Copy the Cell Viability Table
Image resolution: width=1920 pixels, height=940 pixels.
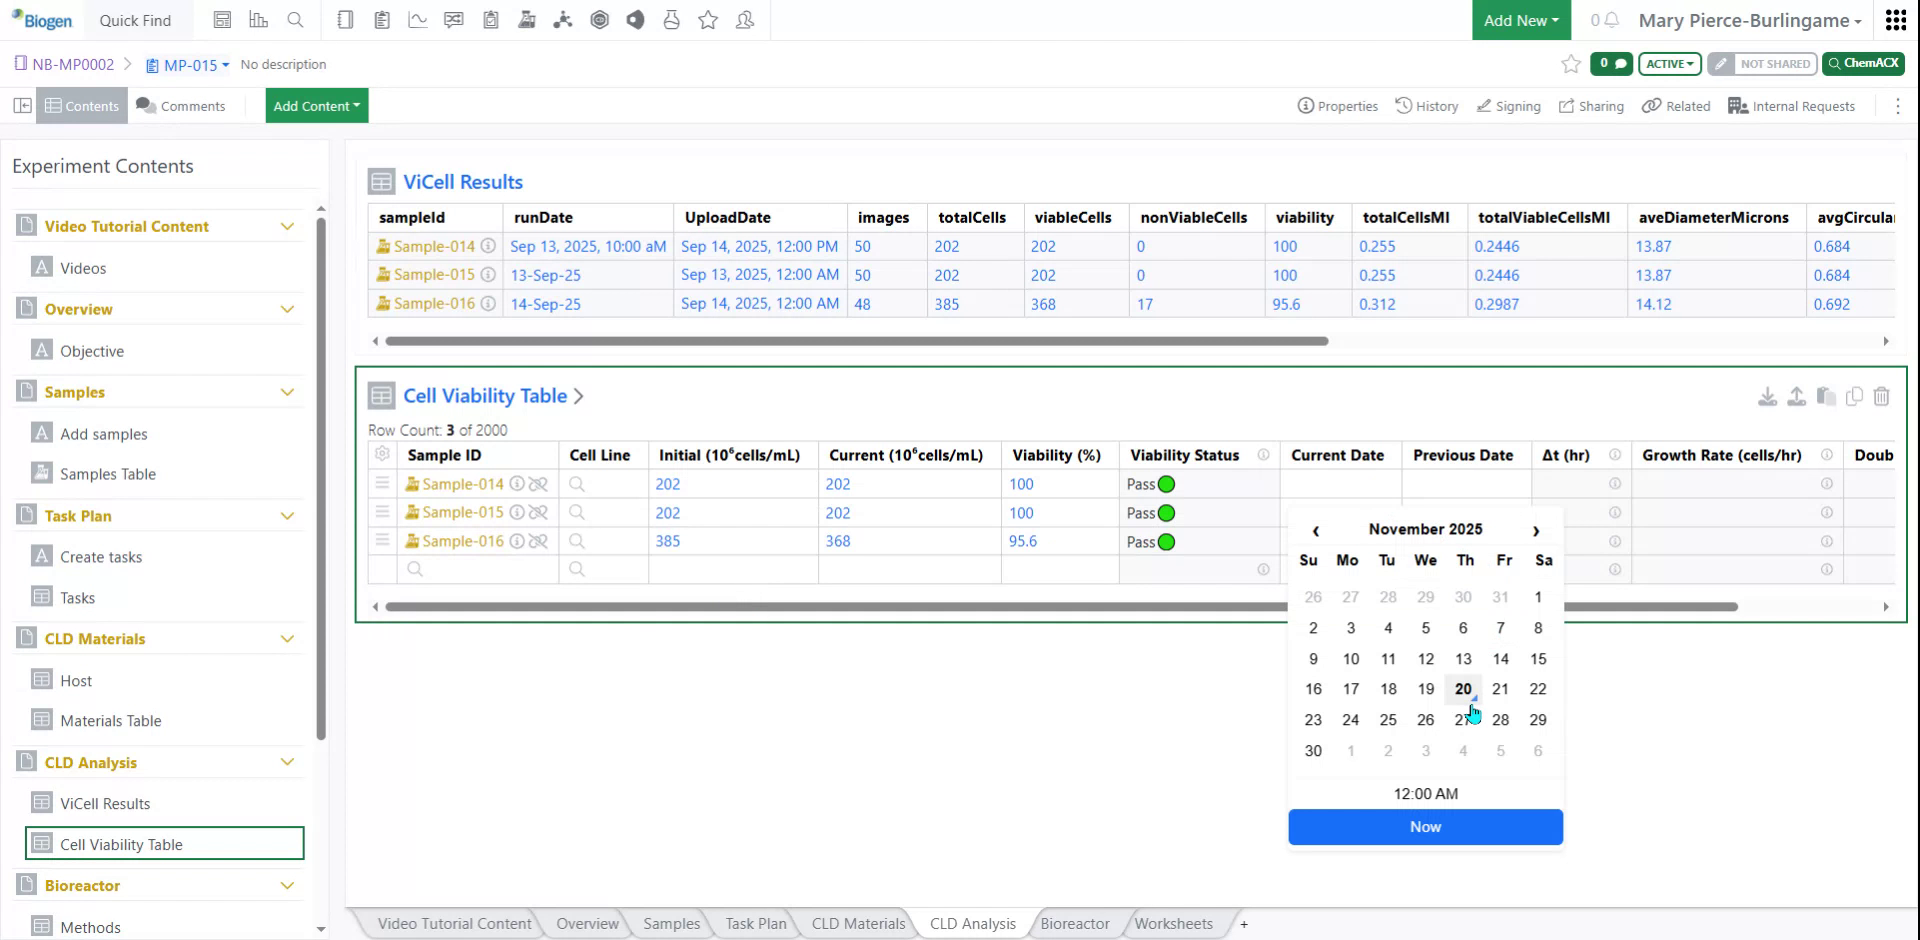point(1855,396)
